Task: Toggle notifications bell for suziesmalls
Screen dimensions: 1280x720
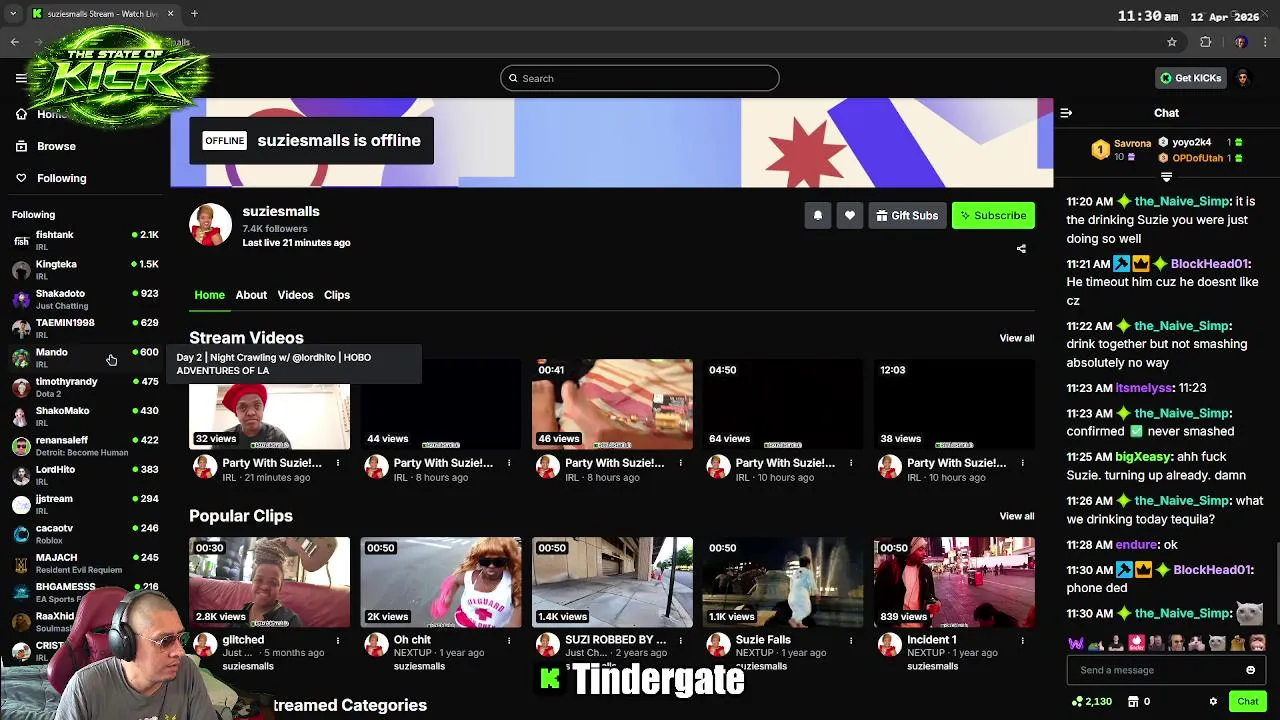Action: click(817, 216)
